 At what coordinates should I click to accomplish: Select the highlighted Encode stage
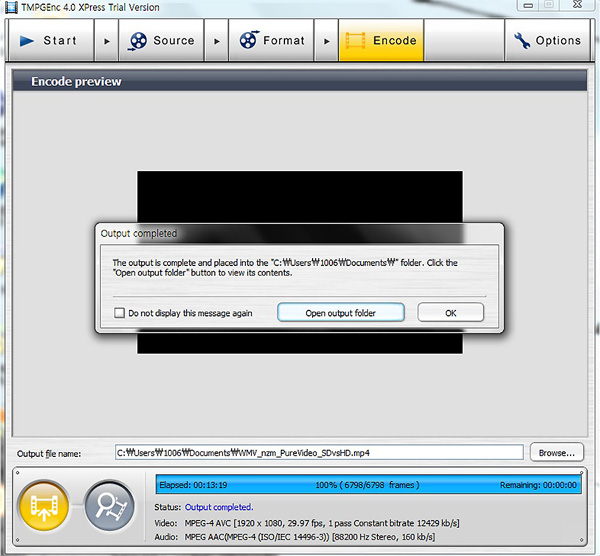[x=381, y=40]
